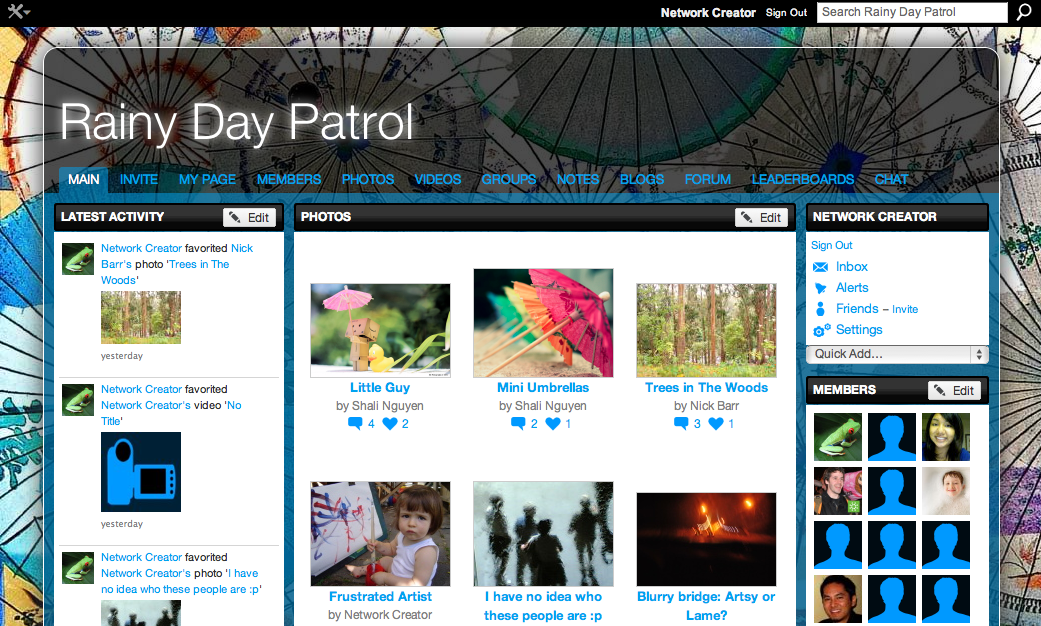Click the search magnifier icon
This screenshot has height=626, width=1041.
point(1024,12)
